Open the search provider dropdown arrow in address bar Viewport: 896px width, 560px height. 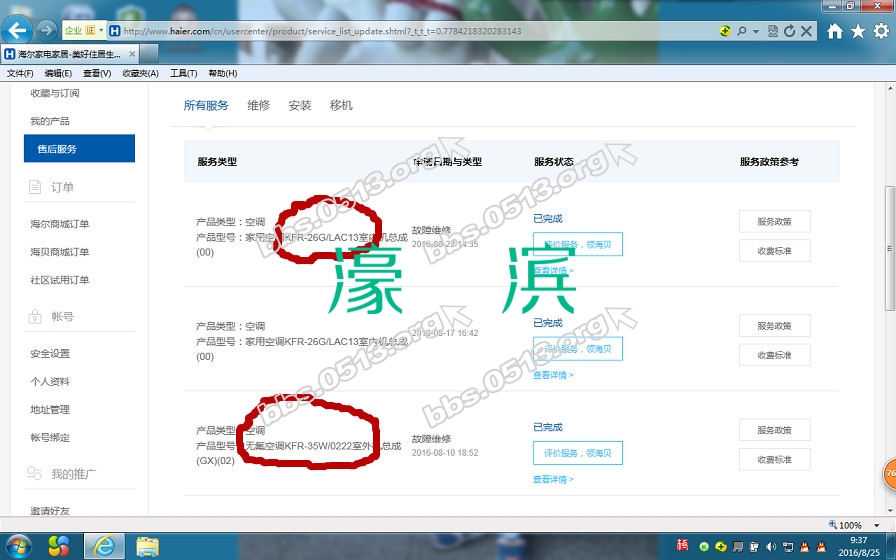point(754,31)
